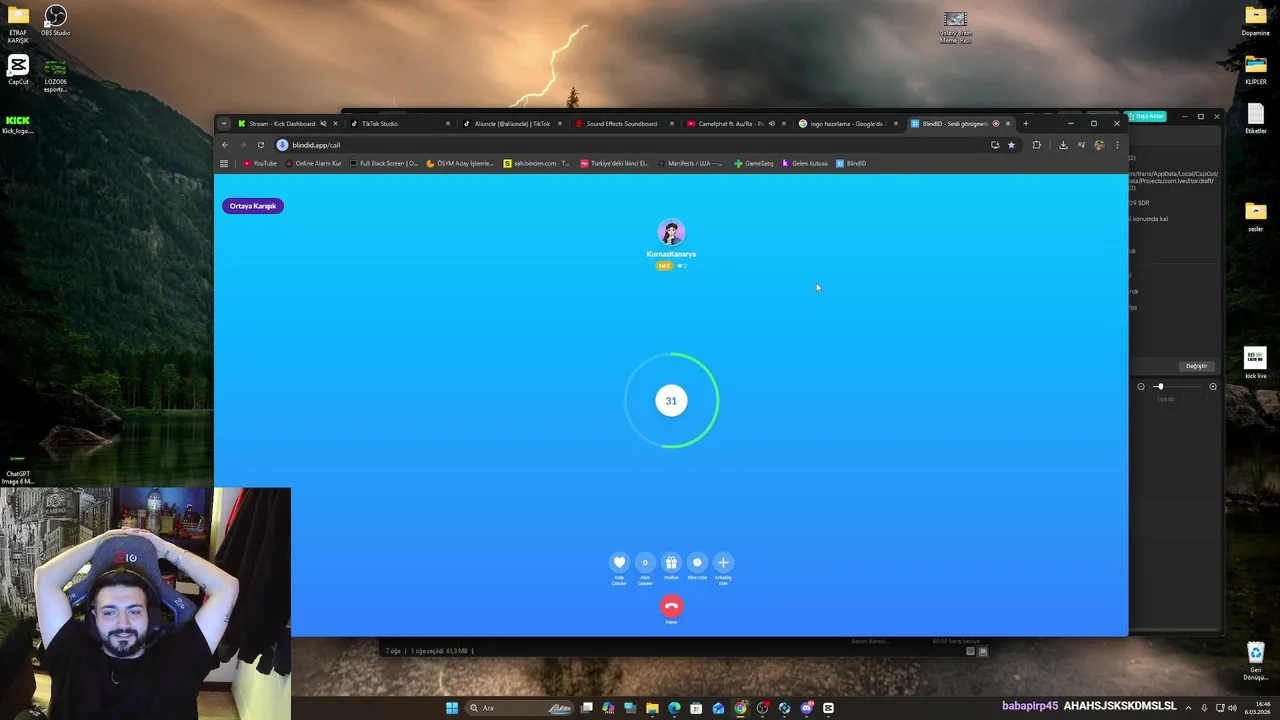Image resolution: width=1280 pixels, height=720 pixels.
Task: Open GameSatış bookmark
Action: 754,163
